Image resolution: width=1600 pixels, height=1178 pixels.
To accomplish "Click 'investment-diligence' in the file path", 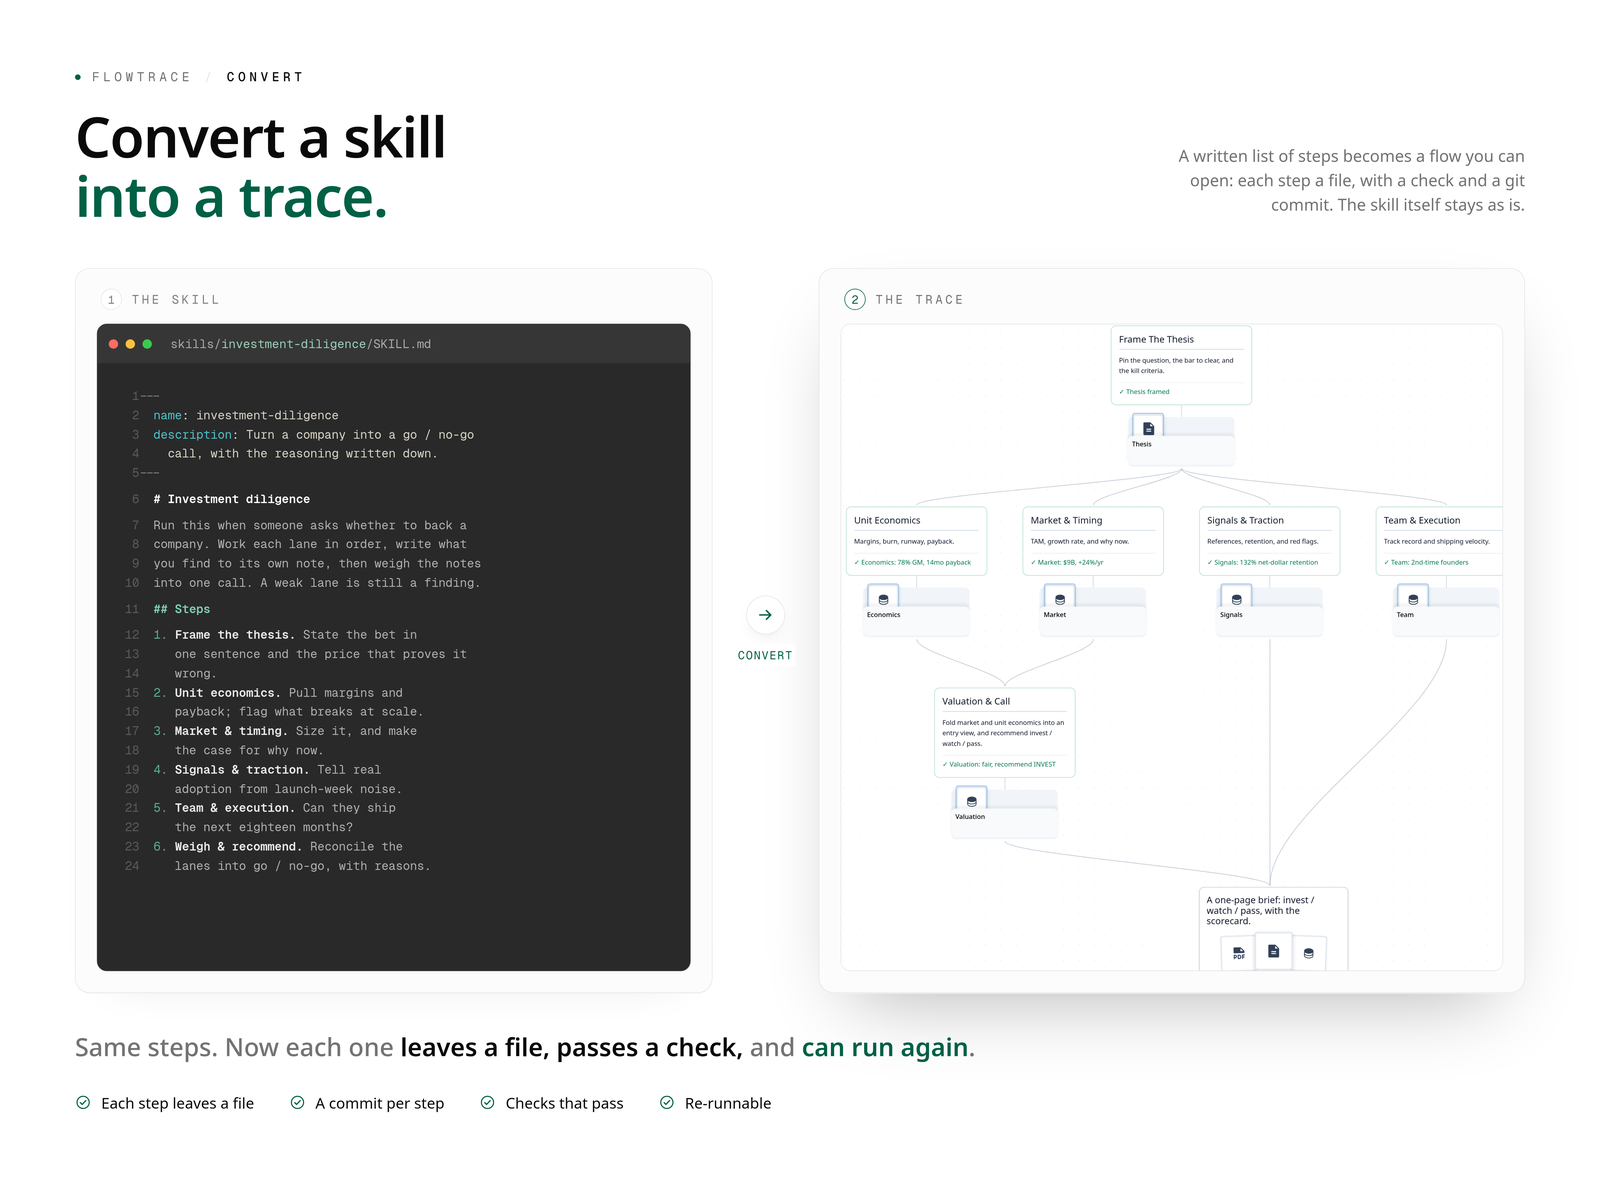I will (294, 344).
